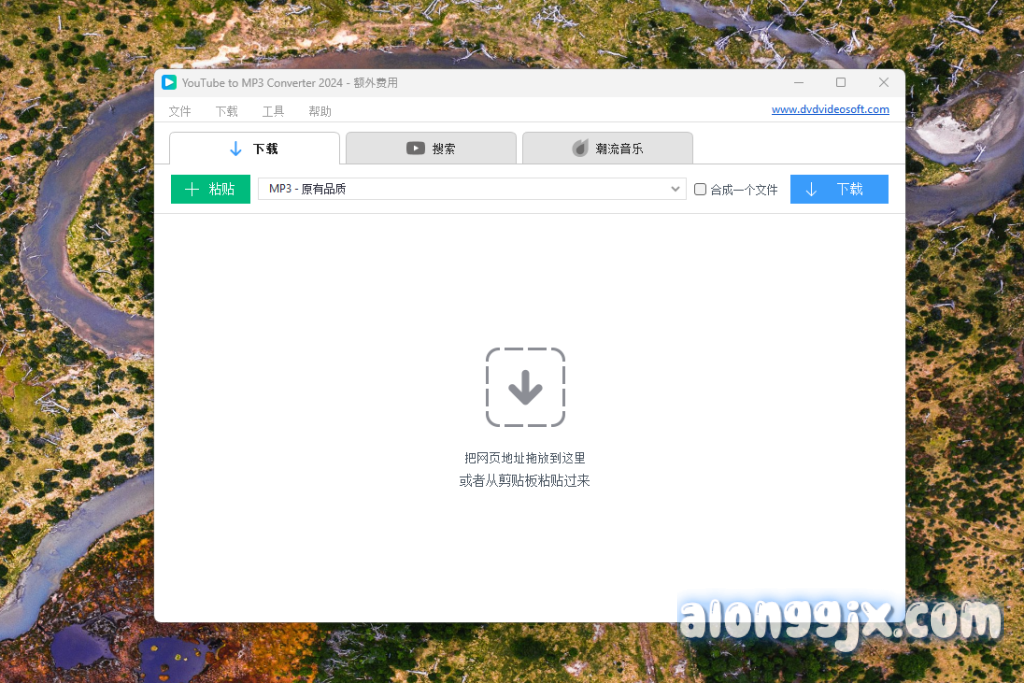1024x683 pixels.
Task: Click the chevron arrow of the format dropdown
Action: coord(676,189)
